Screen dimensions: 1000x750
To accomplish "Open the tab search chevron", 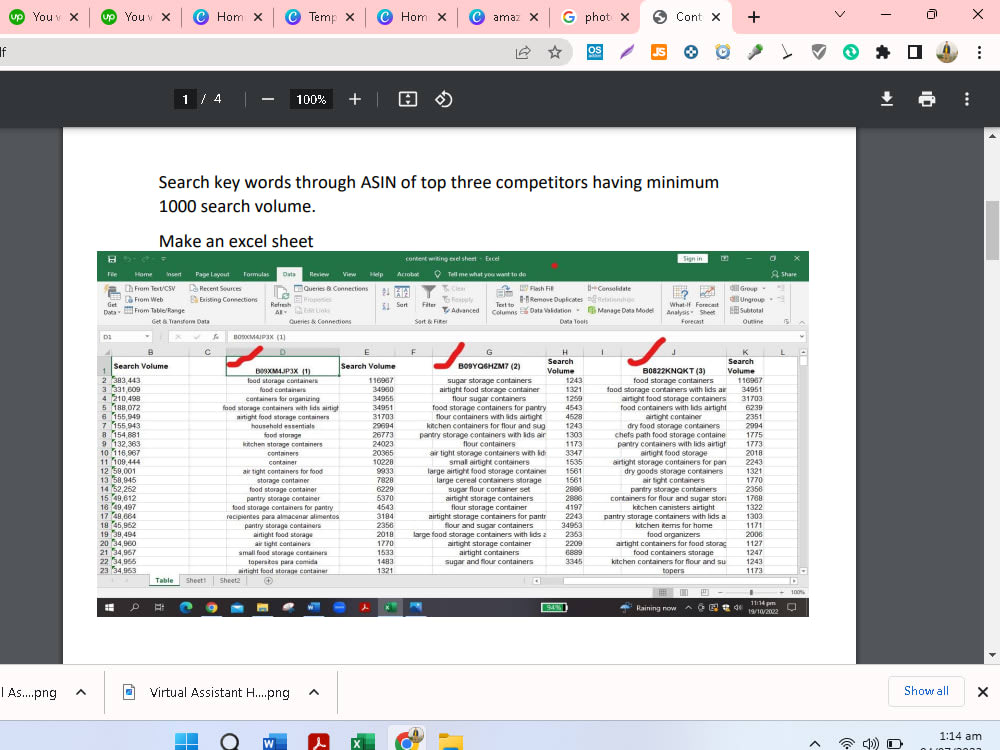I will pos(840,14).
